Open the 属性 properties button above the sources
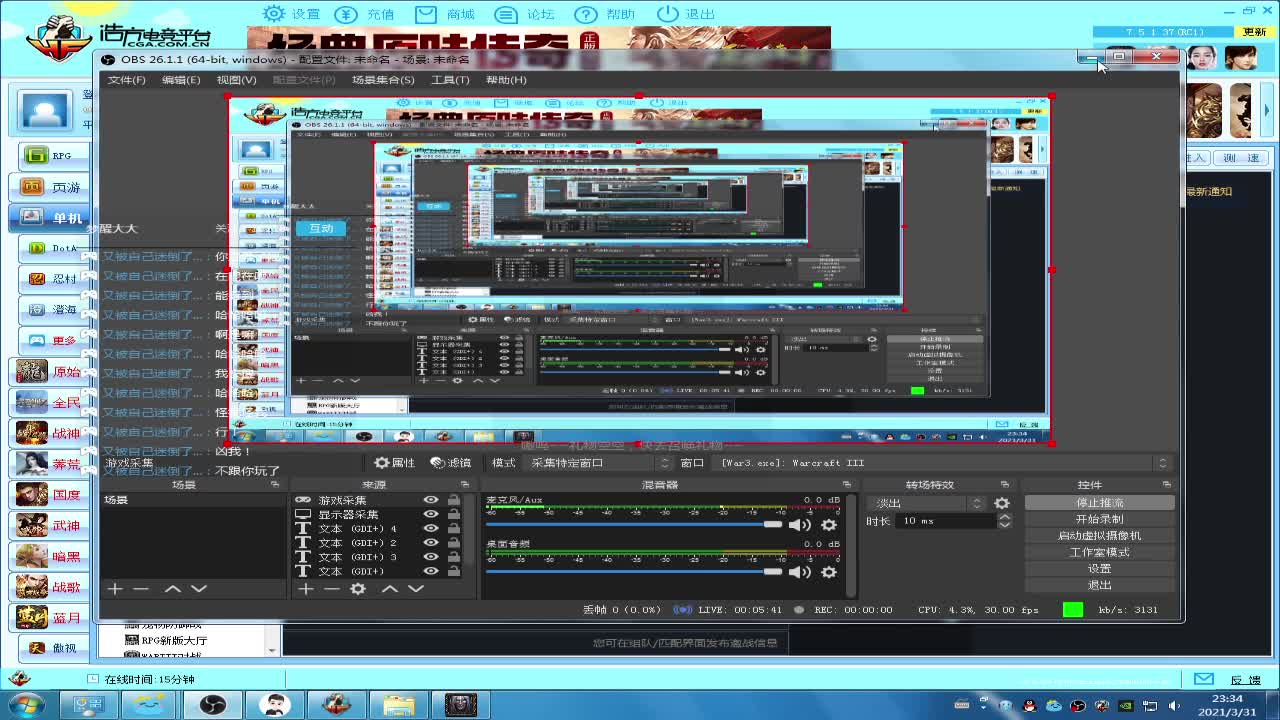 pos(395,463)
